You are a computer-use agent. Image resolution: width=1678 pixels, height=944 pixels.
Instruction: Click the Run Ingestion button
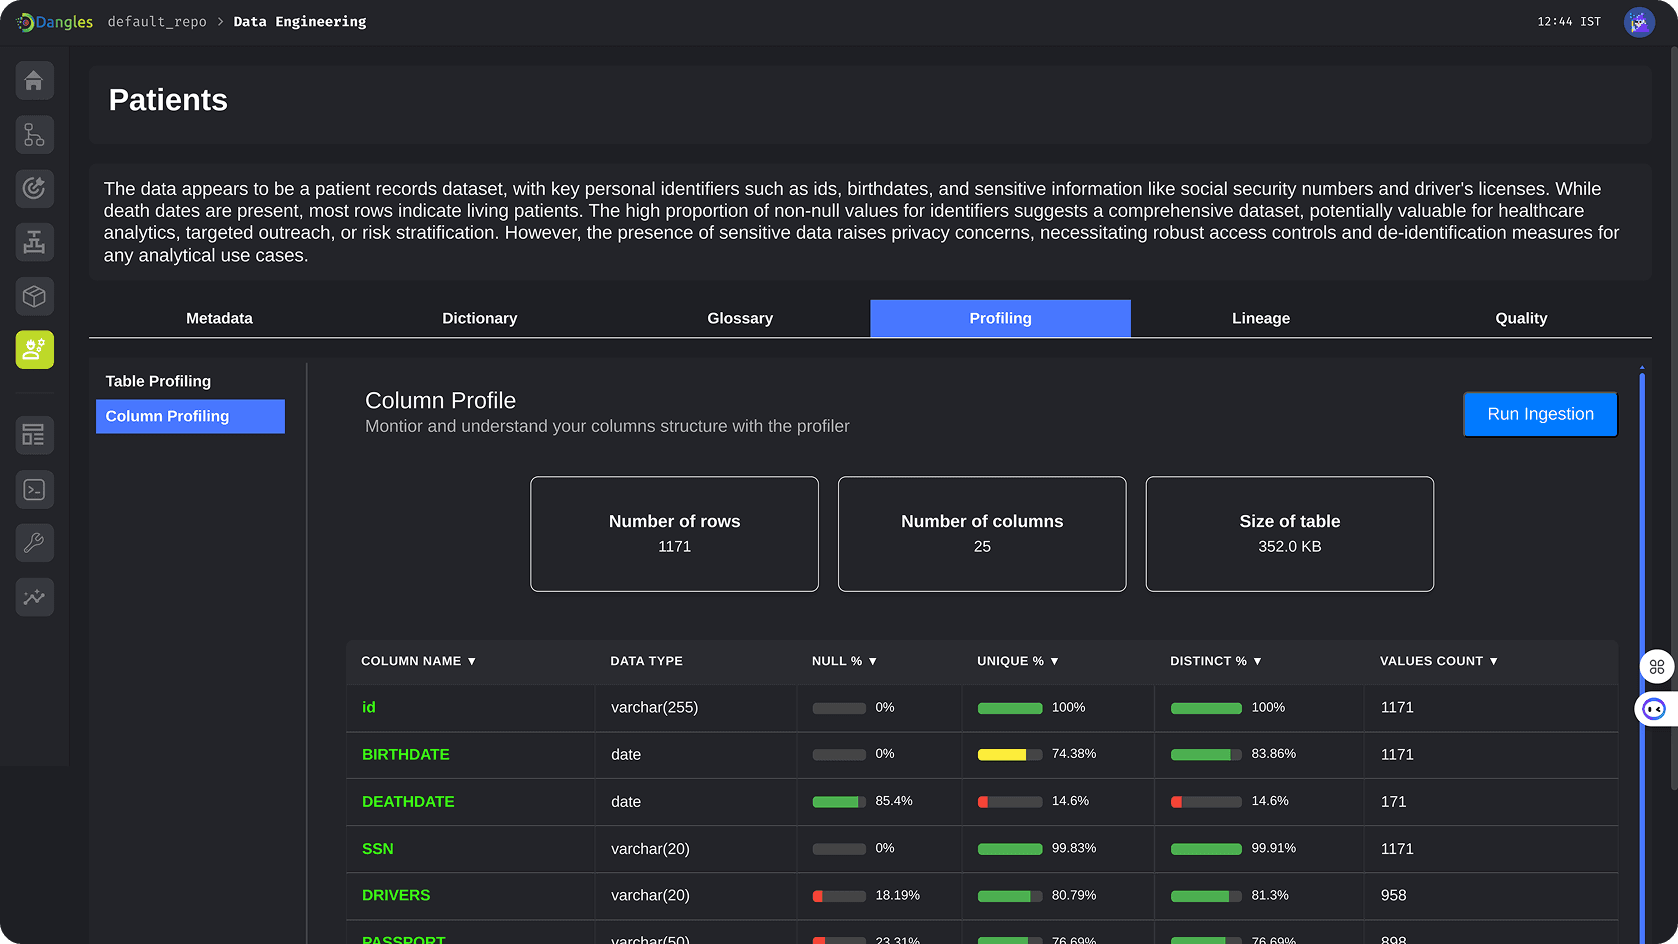[1539, 414]
